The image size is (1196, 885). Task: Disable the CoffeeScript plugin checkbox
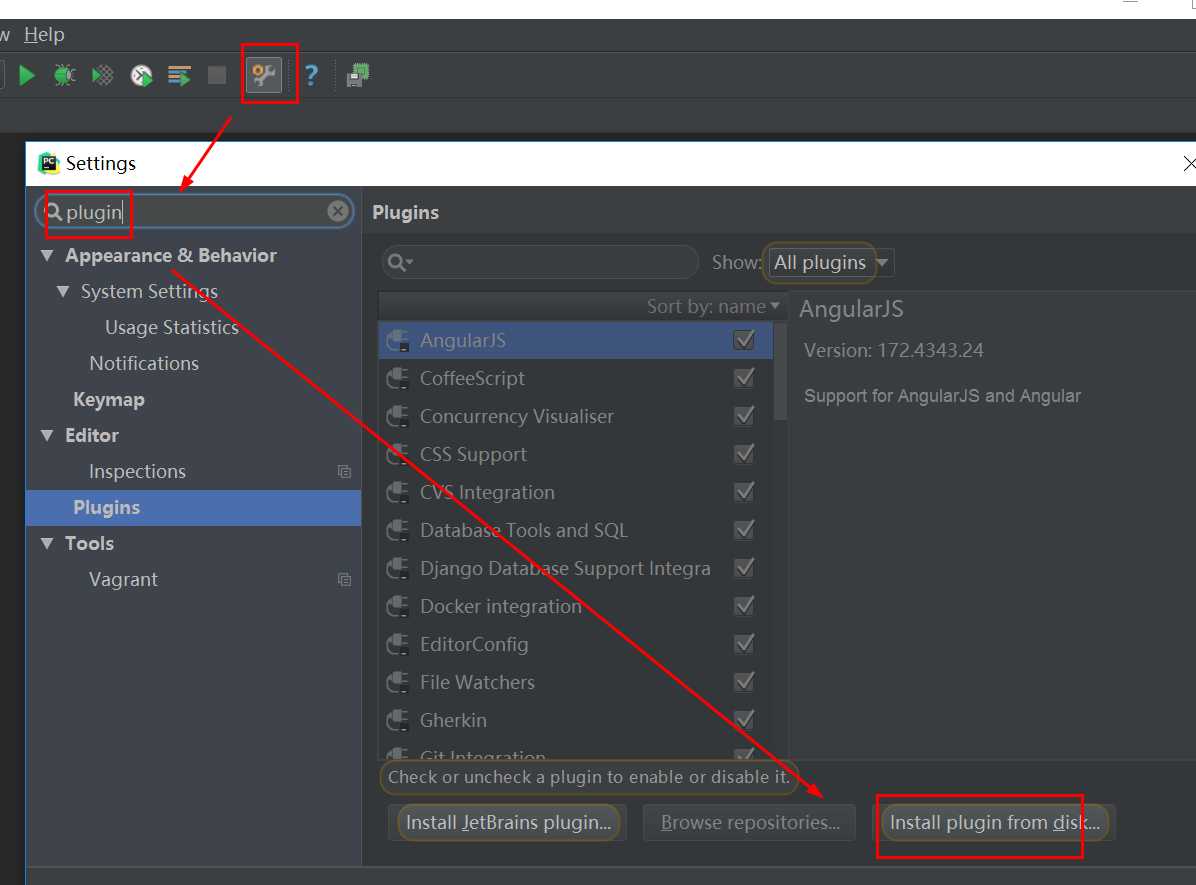click(744, 378)
